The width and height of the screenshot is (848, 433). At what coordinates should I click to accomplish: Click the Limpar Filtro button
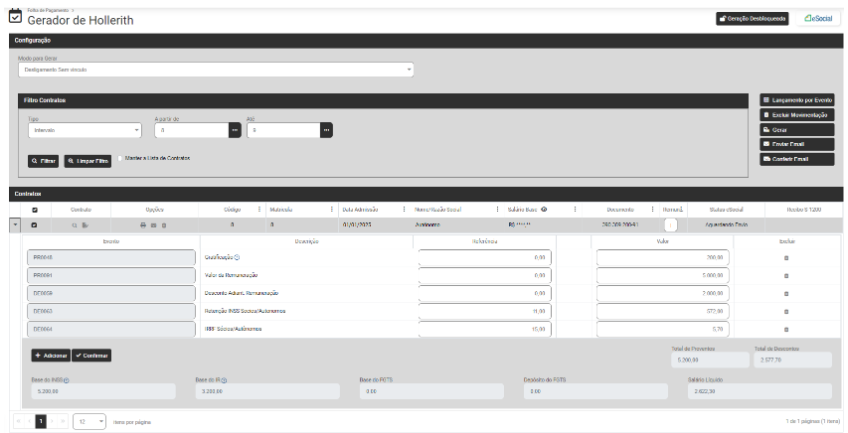pyautogui.click(x=88, y=161)
